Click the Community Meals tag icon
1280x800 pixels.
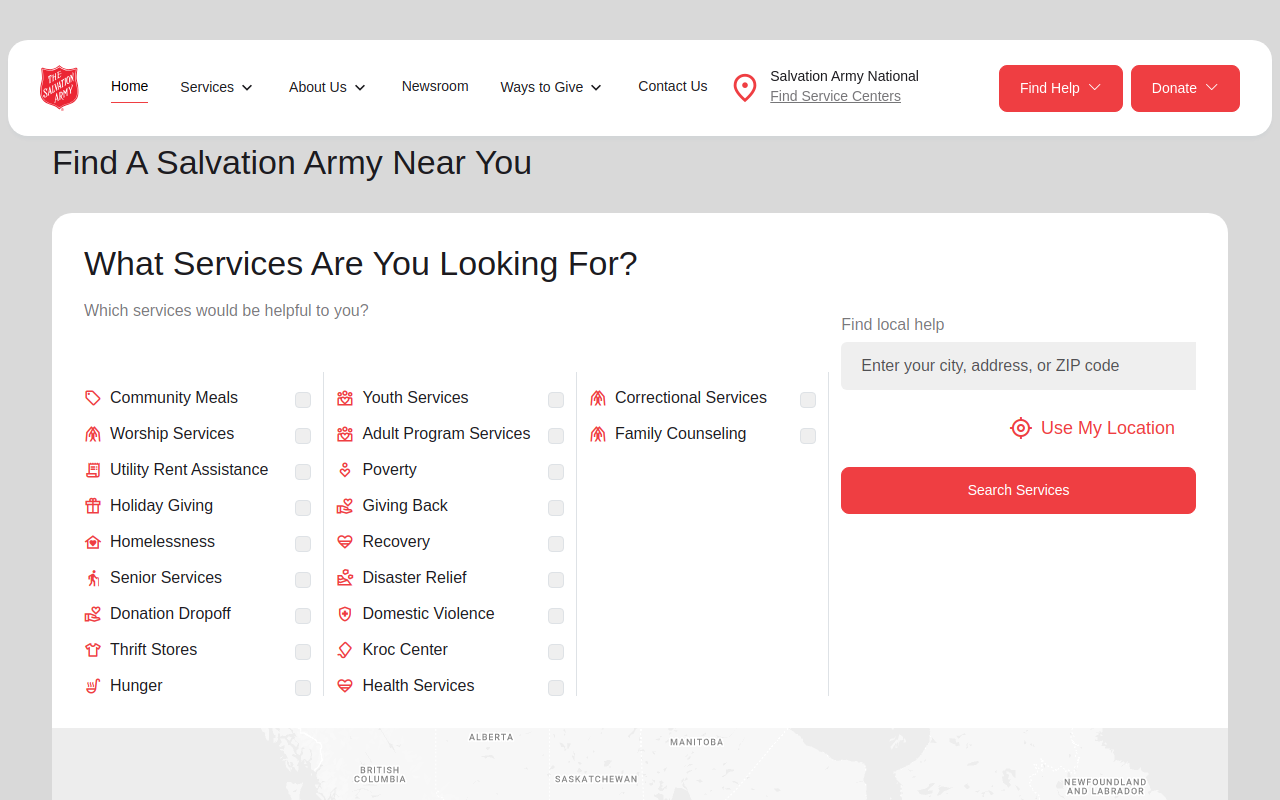[x=93, y=398]
